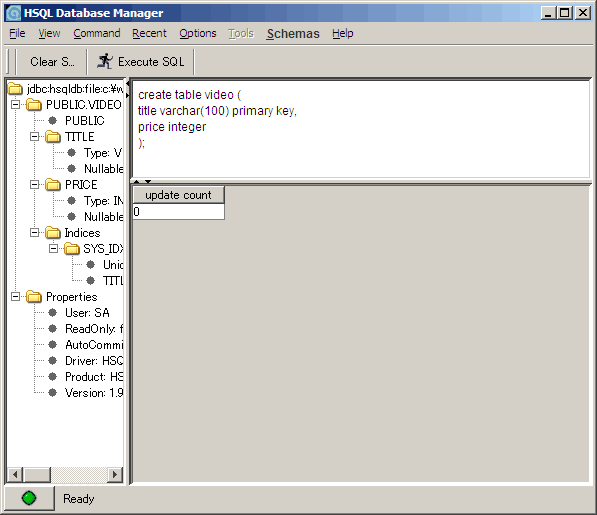Click the tree panel horizontal scrollbar right arrow
Screen dimensions: 597x515
pyautogui.click(x=115, y=474)
